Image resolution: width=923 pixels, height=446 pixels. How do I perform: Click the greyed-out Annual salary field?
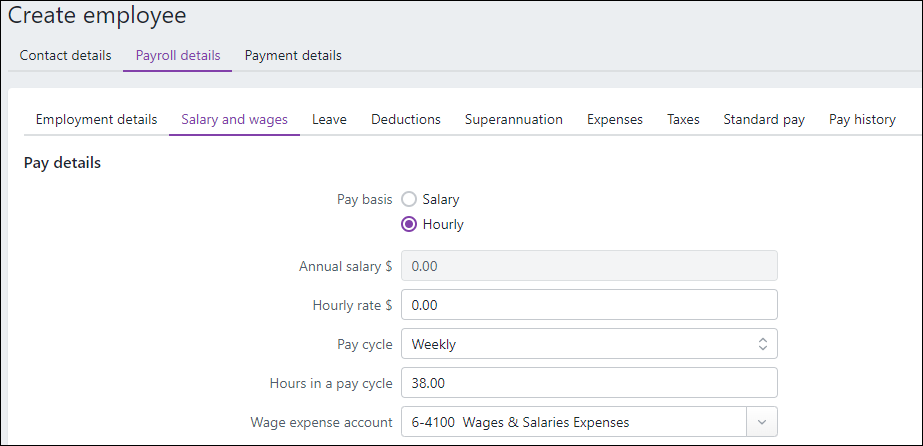click(x=589, y=267)
